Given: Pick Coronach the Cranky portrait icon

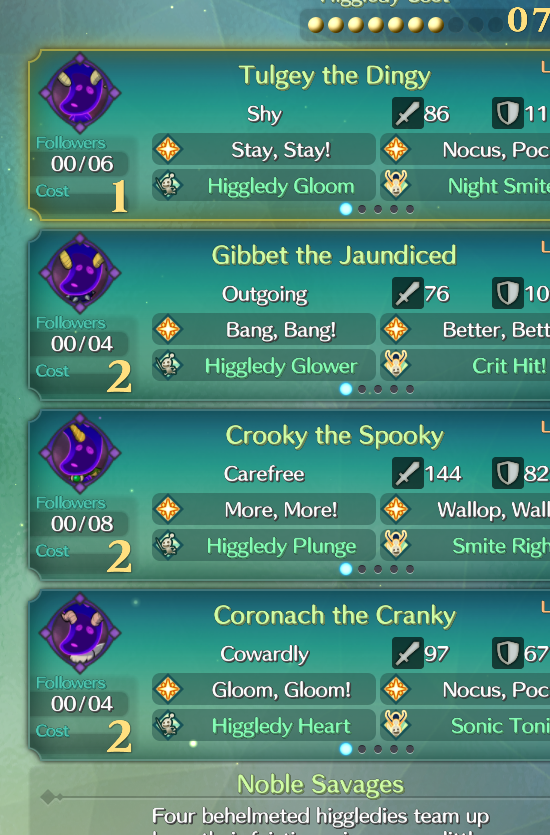Looking at the screenshot, I should tap(80, 633).
